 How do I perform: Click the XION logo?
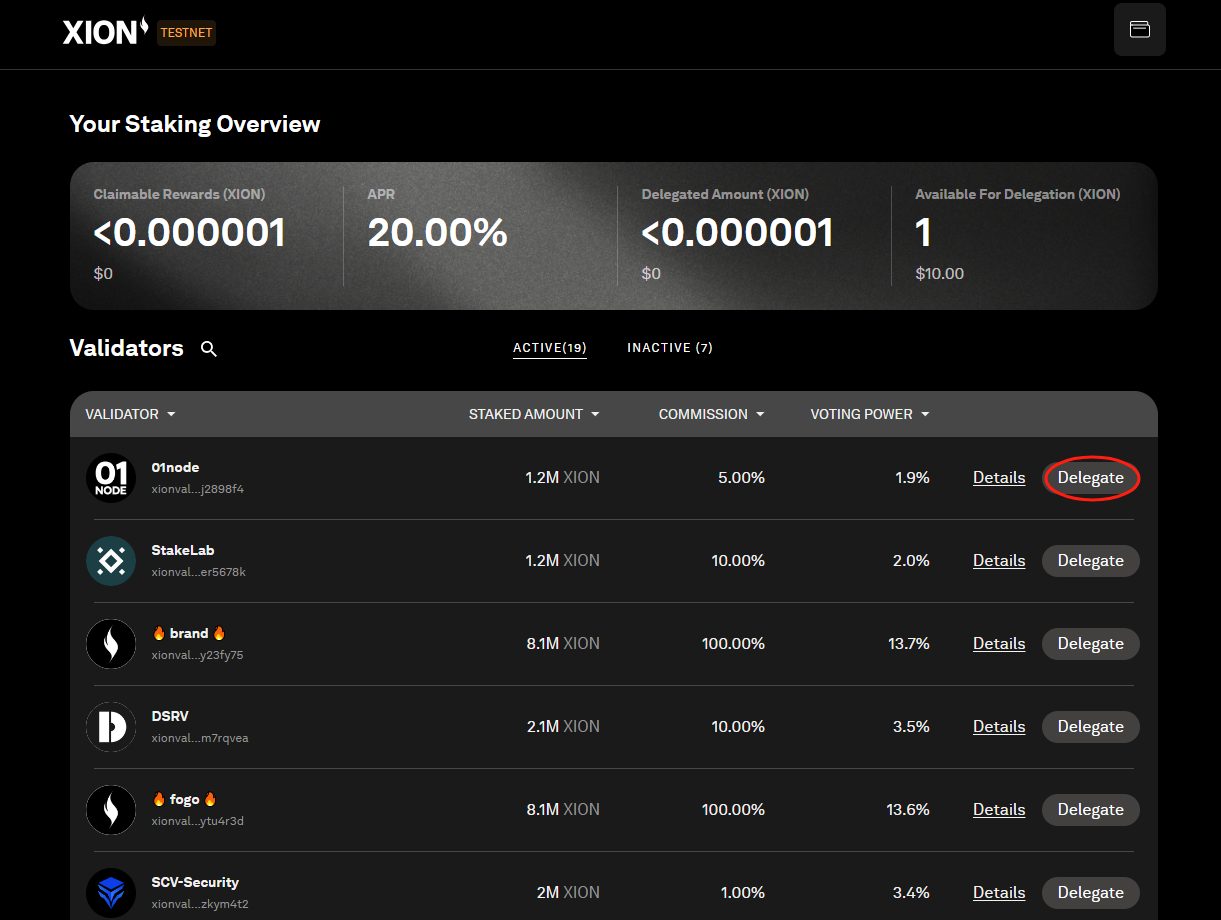coord(107,31)
